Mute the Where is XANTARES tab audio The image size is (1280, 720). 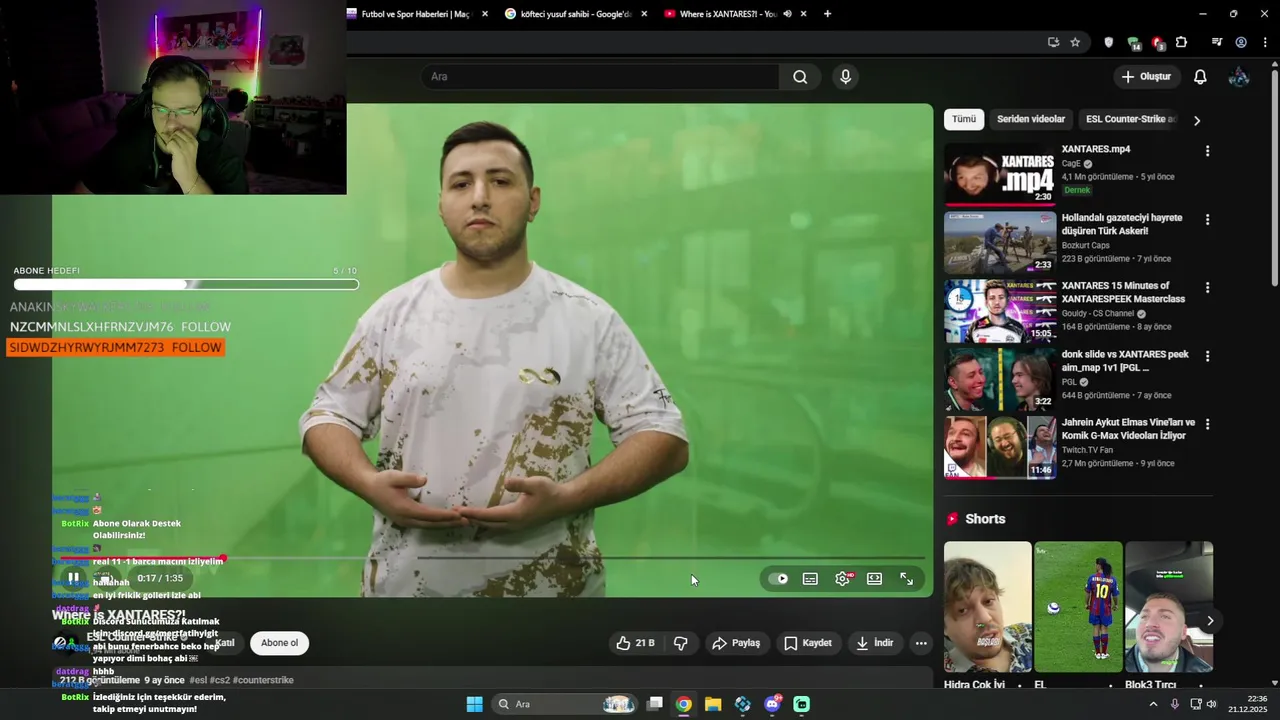click(787, 14)
